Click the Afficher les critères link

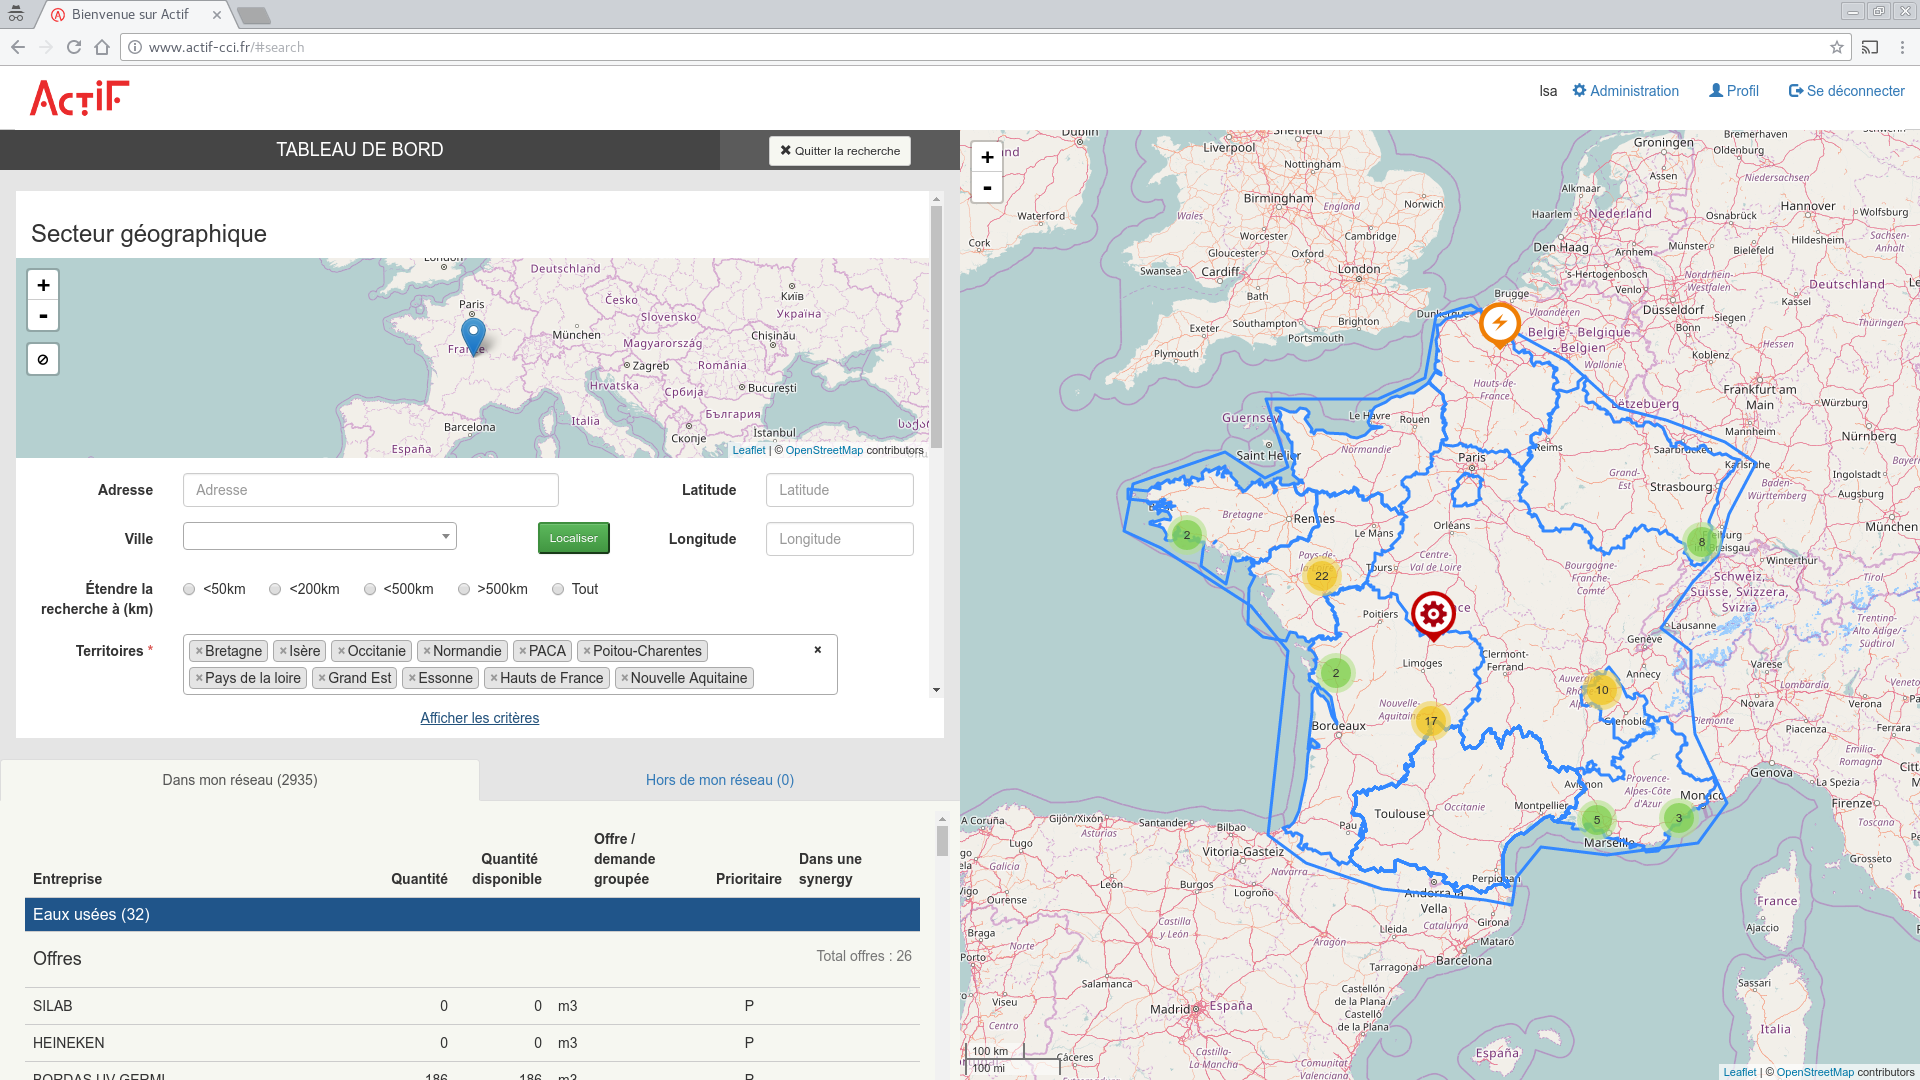coord(479,718)
